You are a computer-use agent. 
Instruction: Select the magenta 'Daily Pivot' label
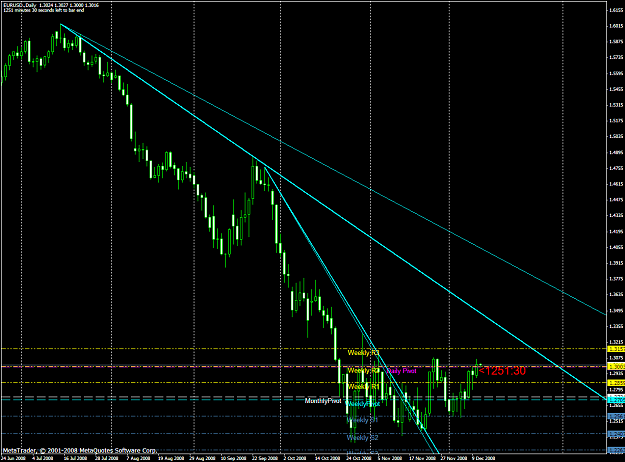click(x=402, y=371)
